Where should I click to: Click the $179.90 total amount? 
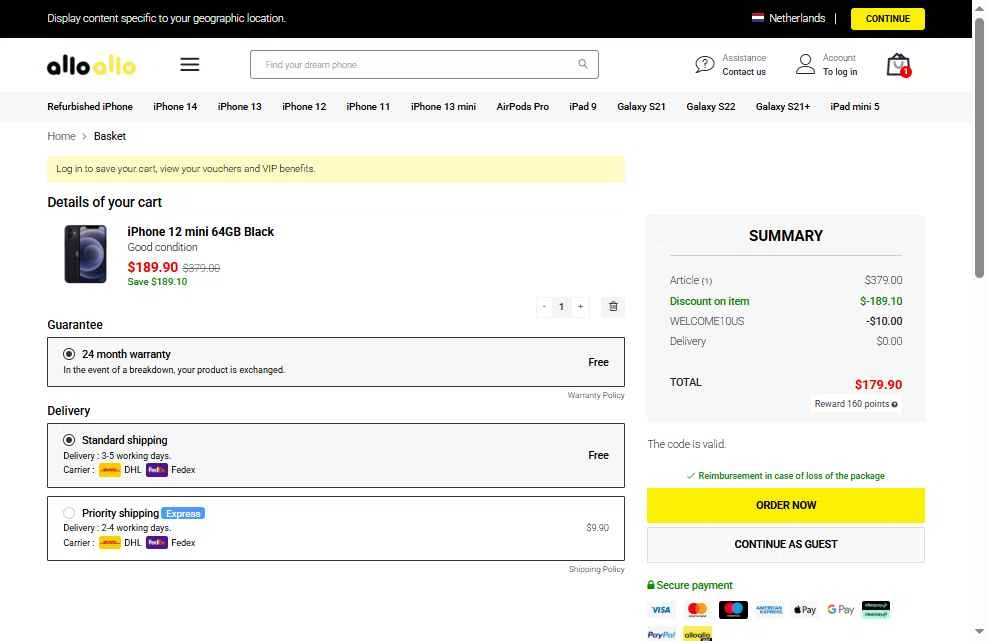click(x=878, y=384)
